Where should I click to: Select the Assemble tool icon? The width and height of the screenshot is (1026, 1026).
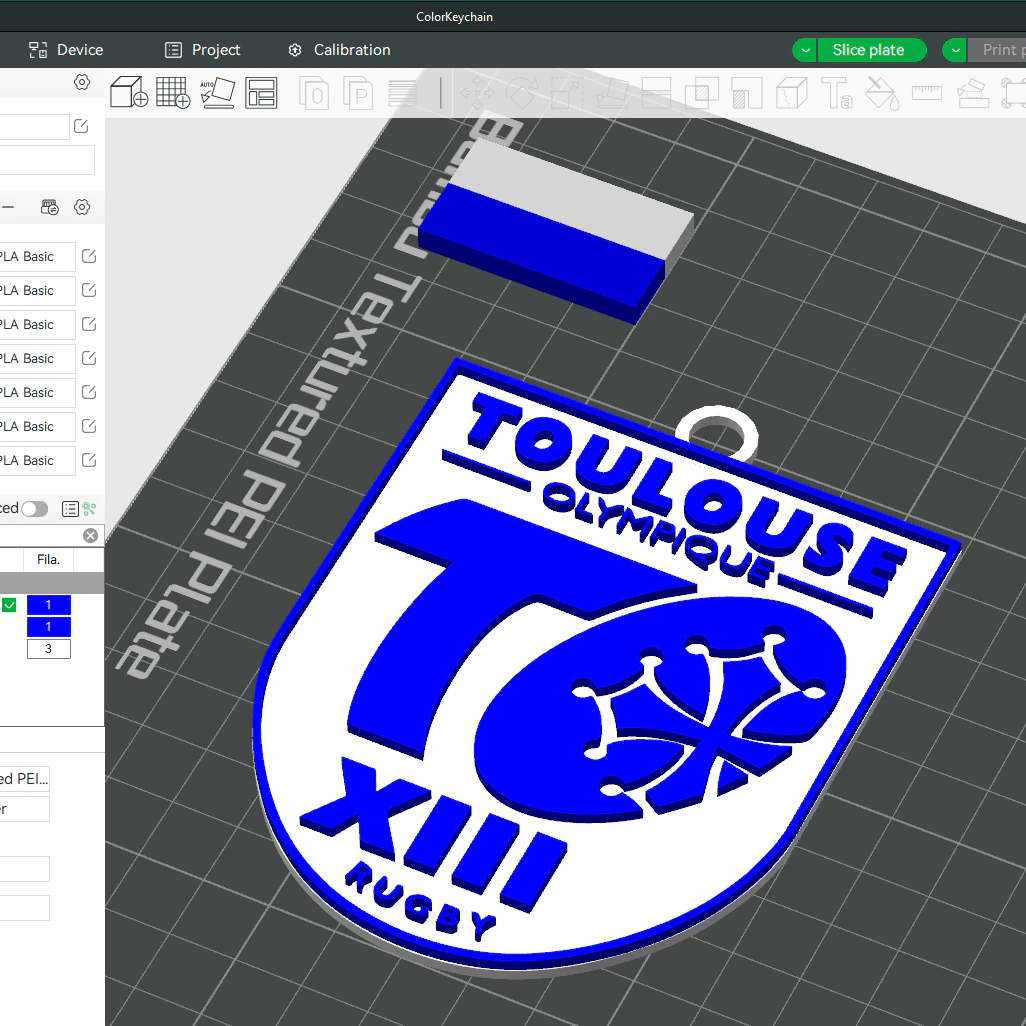click(x=972, y=93)
